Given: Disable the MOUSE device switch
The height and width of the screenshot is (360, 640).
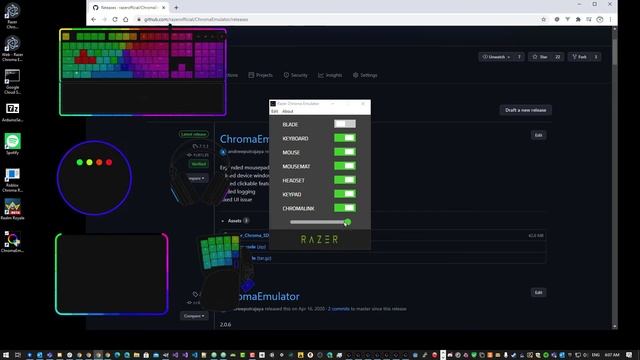Looking at the screenshot, I should click(345, 152).
